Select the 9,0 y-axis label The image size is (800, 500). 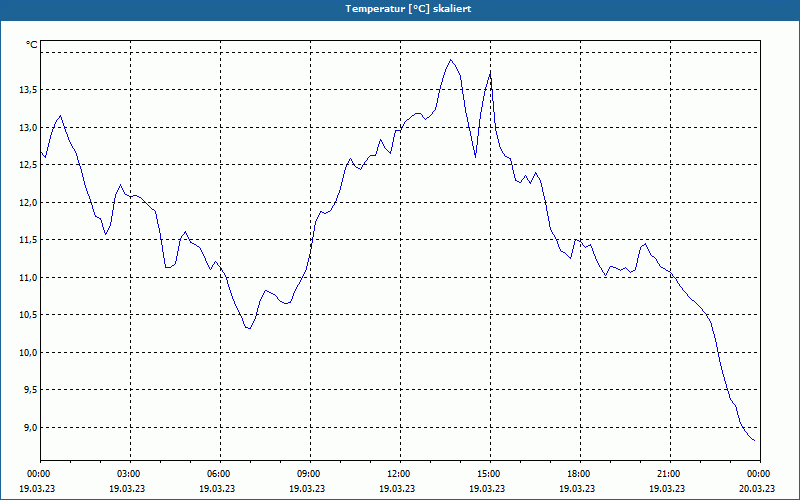tap(31, 428)
